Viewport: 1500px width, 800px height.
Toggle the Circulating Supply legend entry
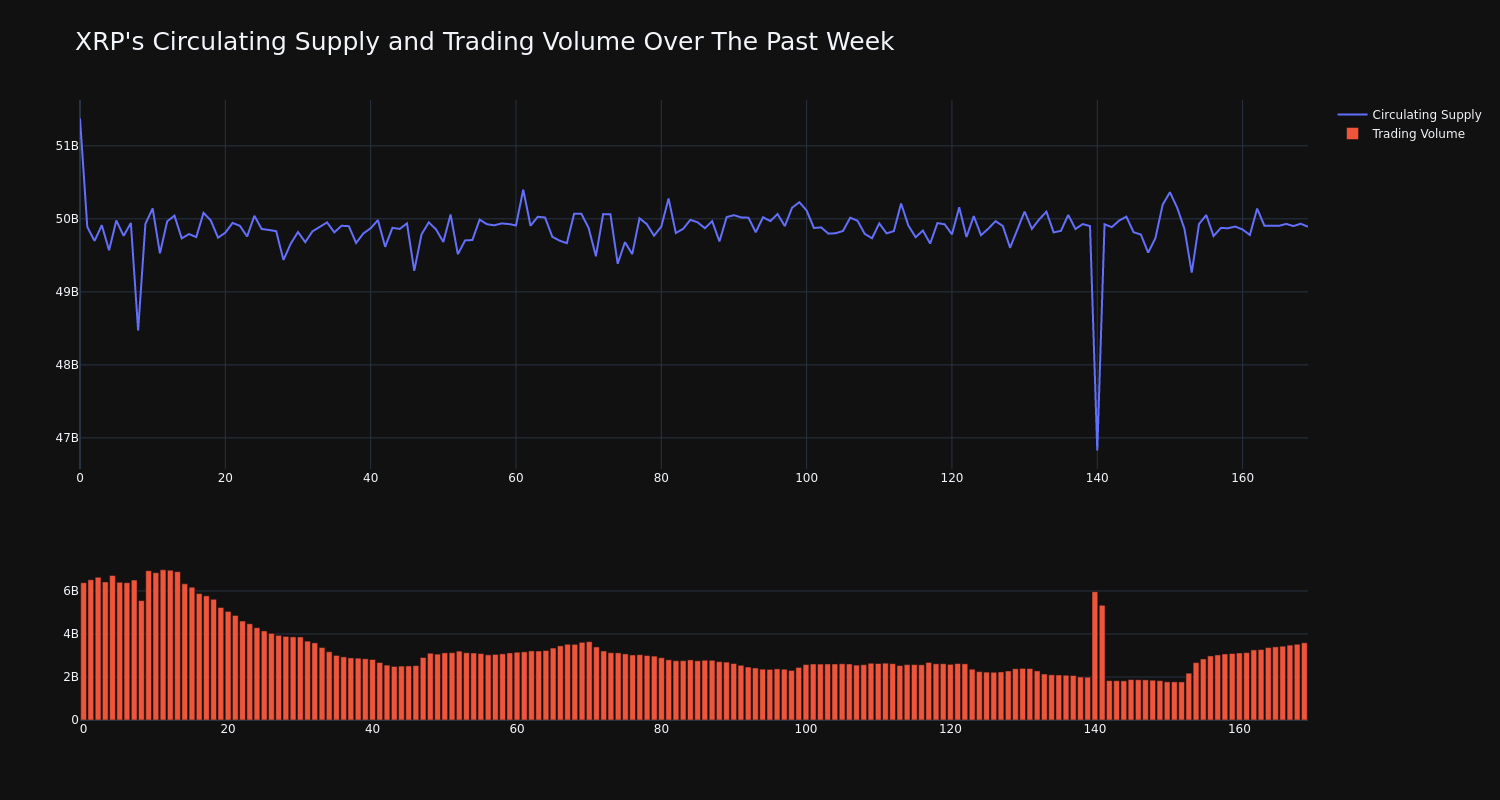pos(1410,115)
